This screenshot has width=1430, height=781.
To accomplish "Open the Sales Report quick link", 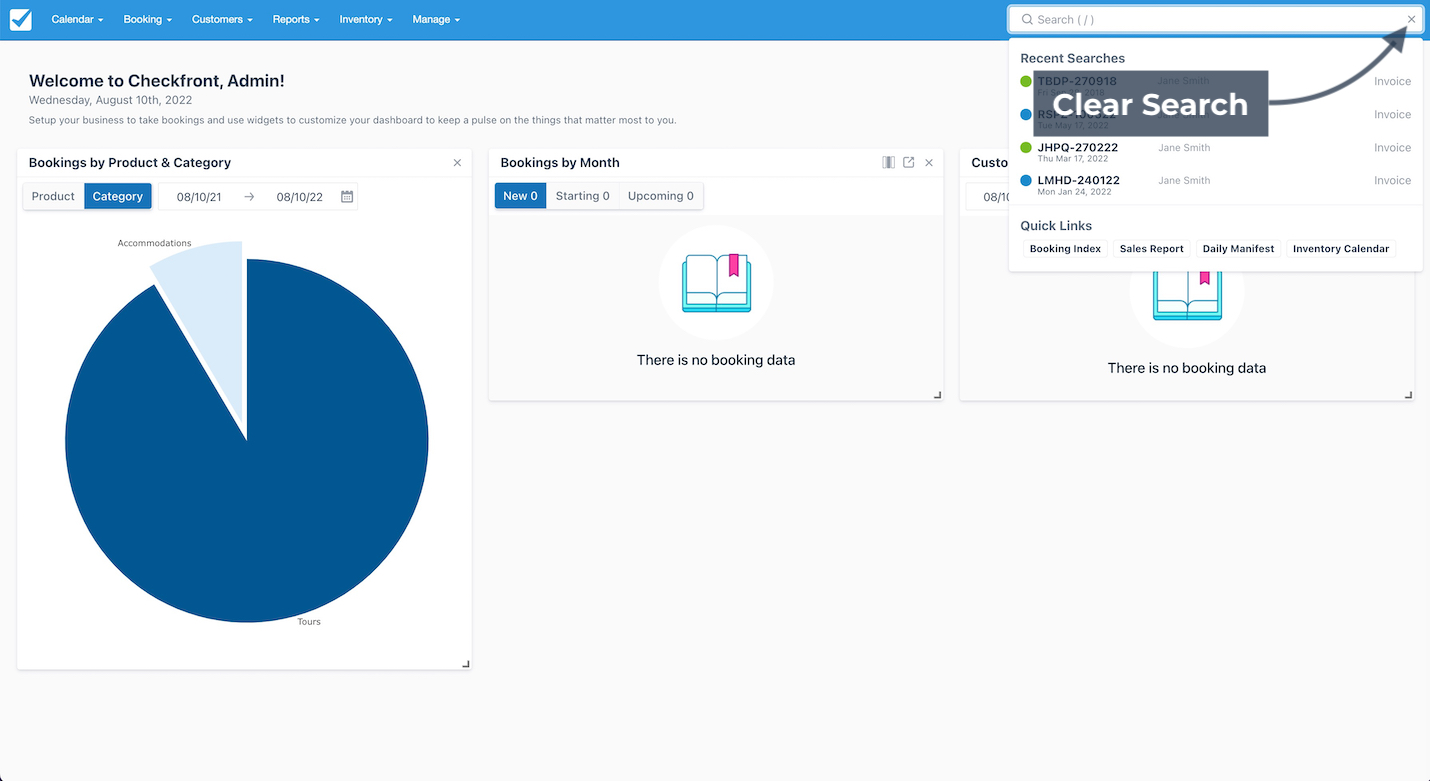I will pyautogui.click(x=1151, y=249).
